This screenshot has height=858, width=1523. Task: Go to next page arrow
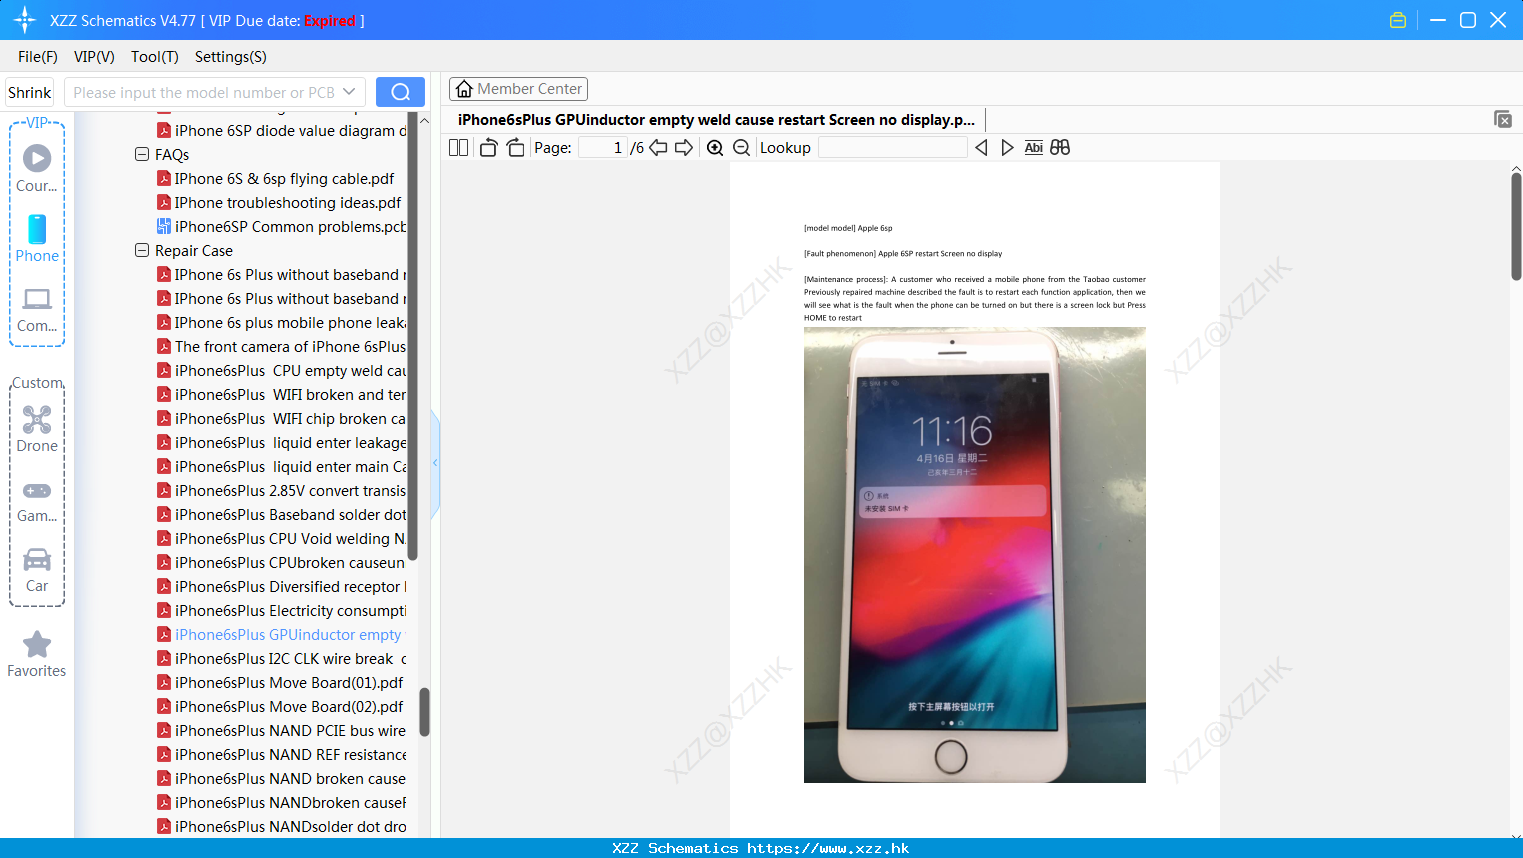click(x=684, y=148)
